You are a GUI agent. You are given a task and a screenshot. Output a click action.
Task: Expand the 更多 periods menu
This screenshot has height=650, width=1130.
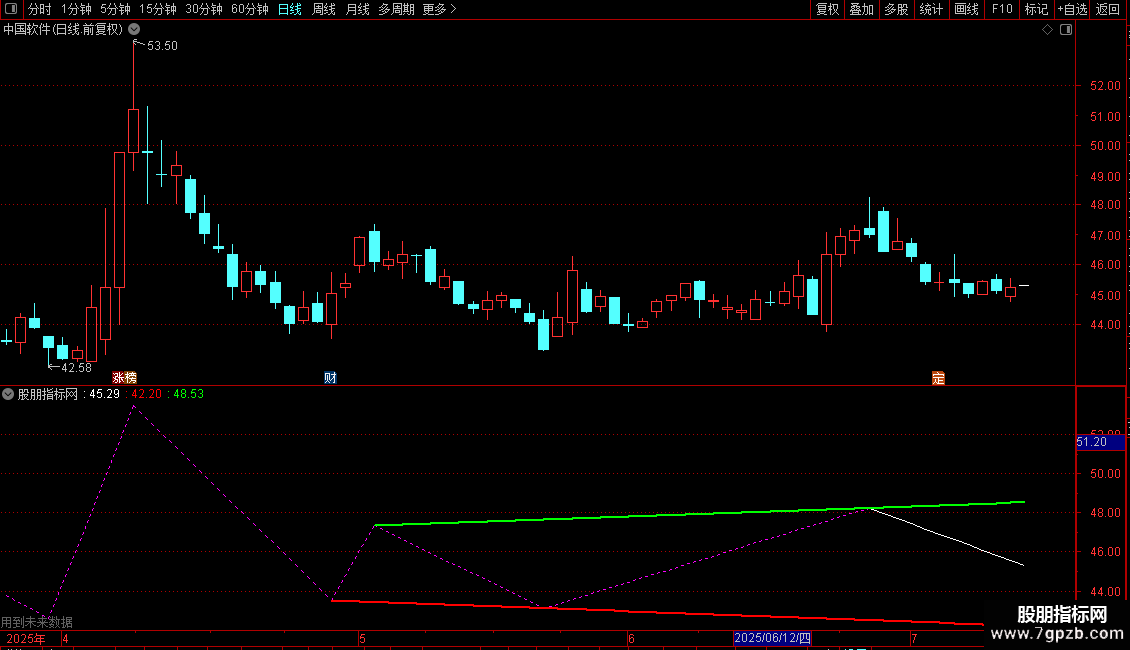point(439,9)
